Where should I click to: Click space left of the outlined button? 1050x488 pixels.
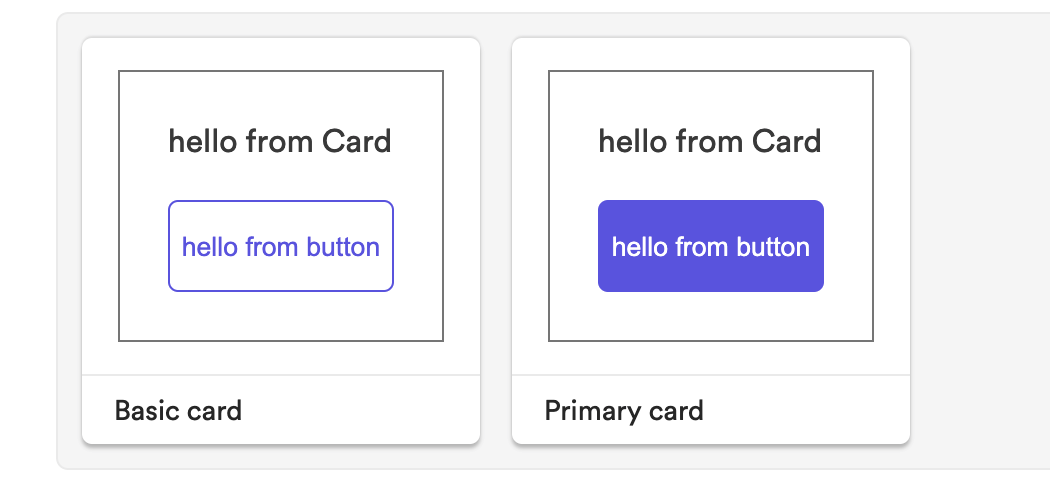pyautogui.click(x=144, y=246)
